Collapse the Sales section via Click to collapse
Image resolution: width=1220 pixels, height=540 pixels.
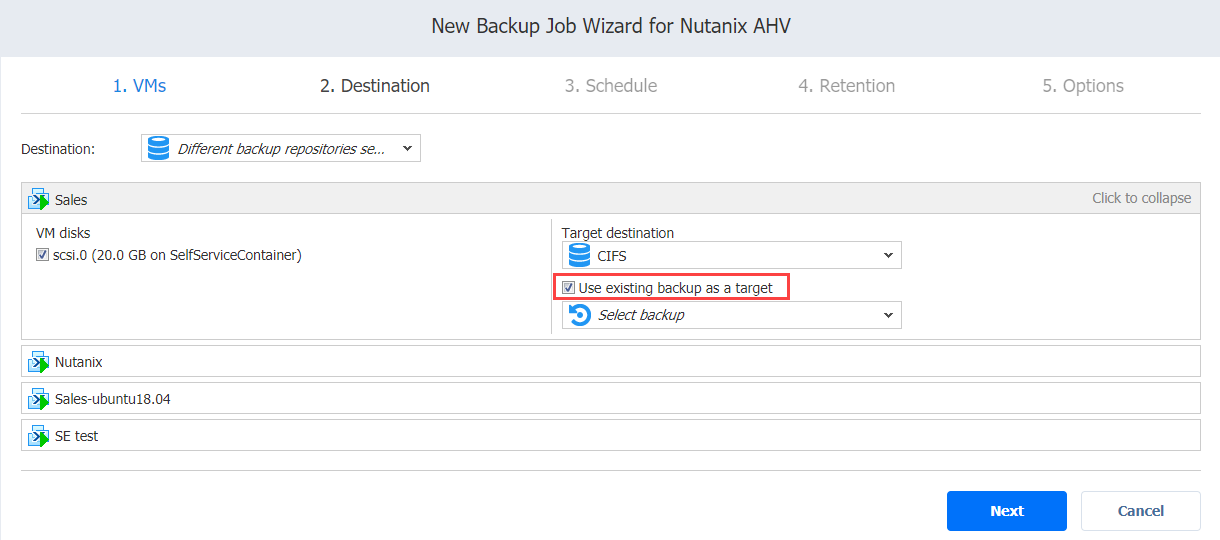1141,198
